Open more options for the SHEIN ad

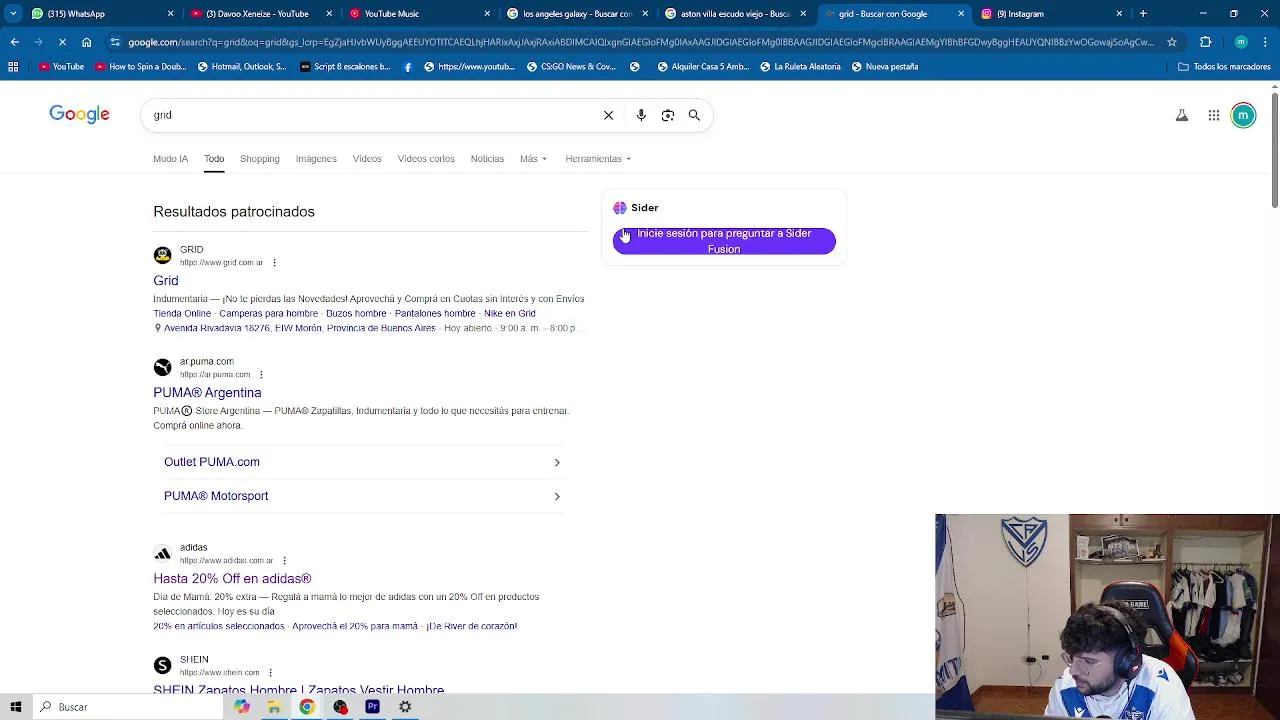click(270, 673)
